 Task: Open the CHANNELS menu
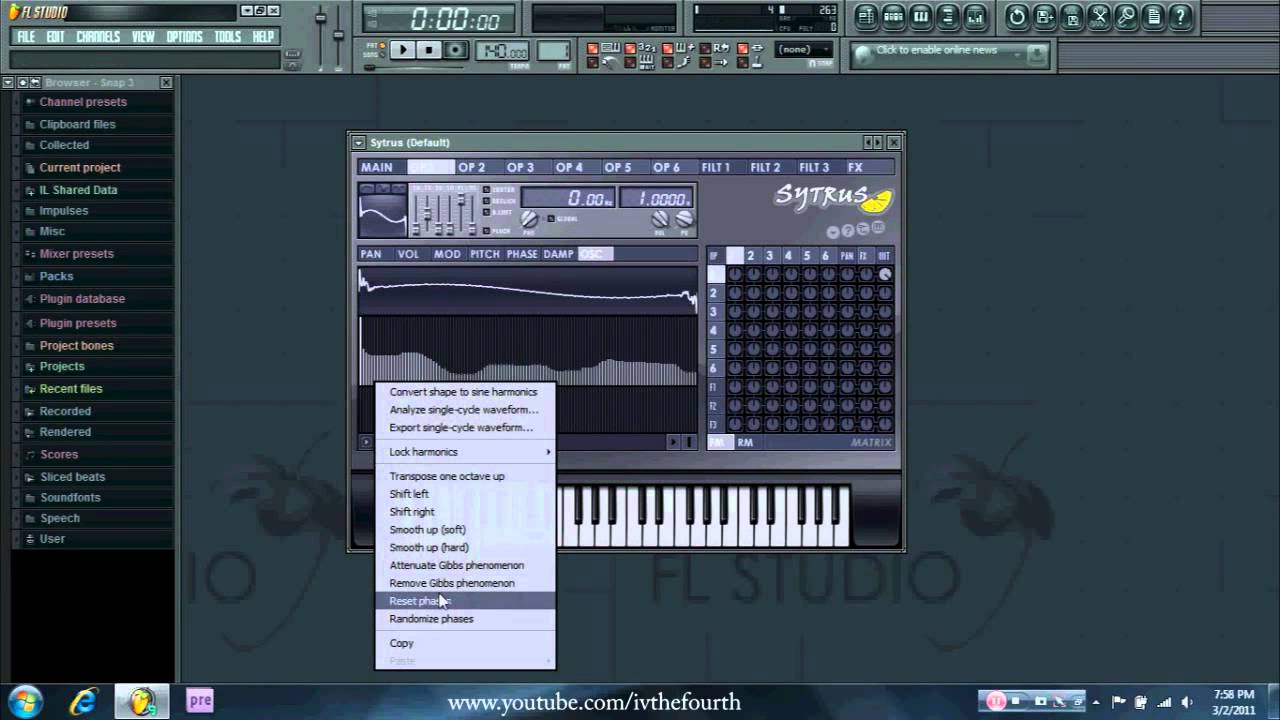coord(98,37)
